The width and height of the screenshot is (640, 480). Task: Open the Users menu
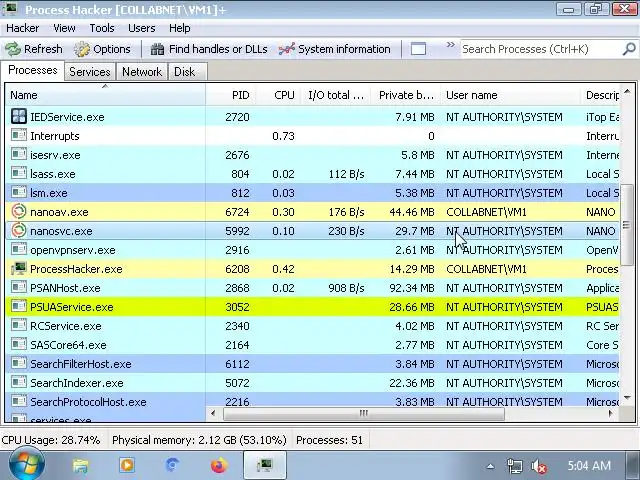coord(142,28)
